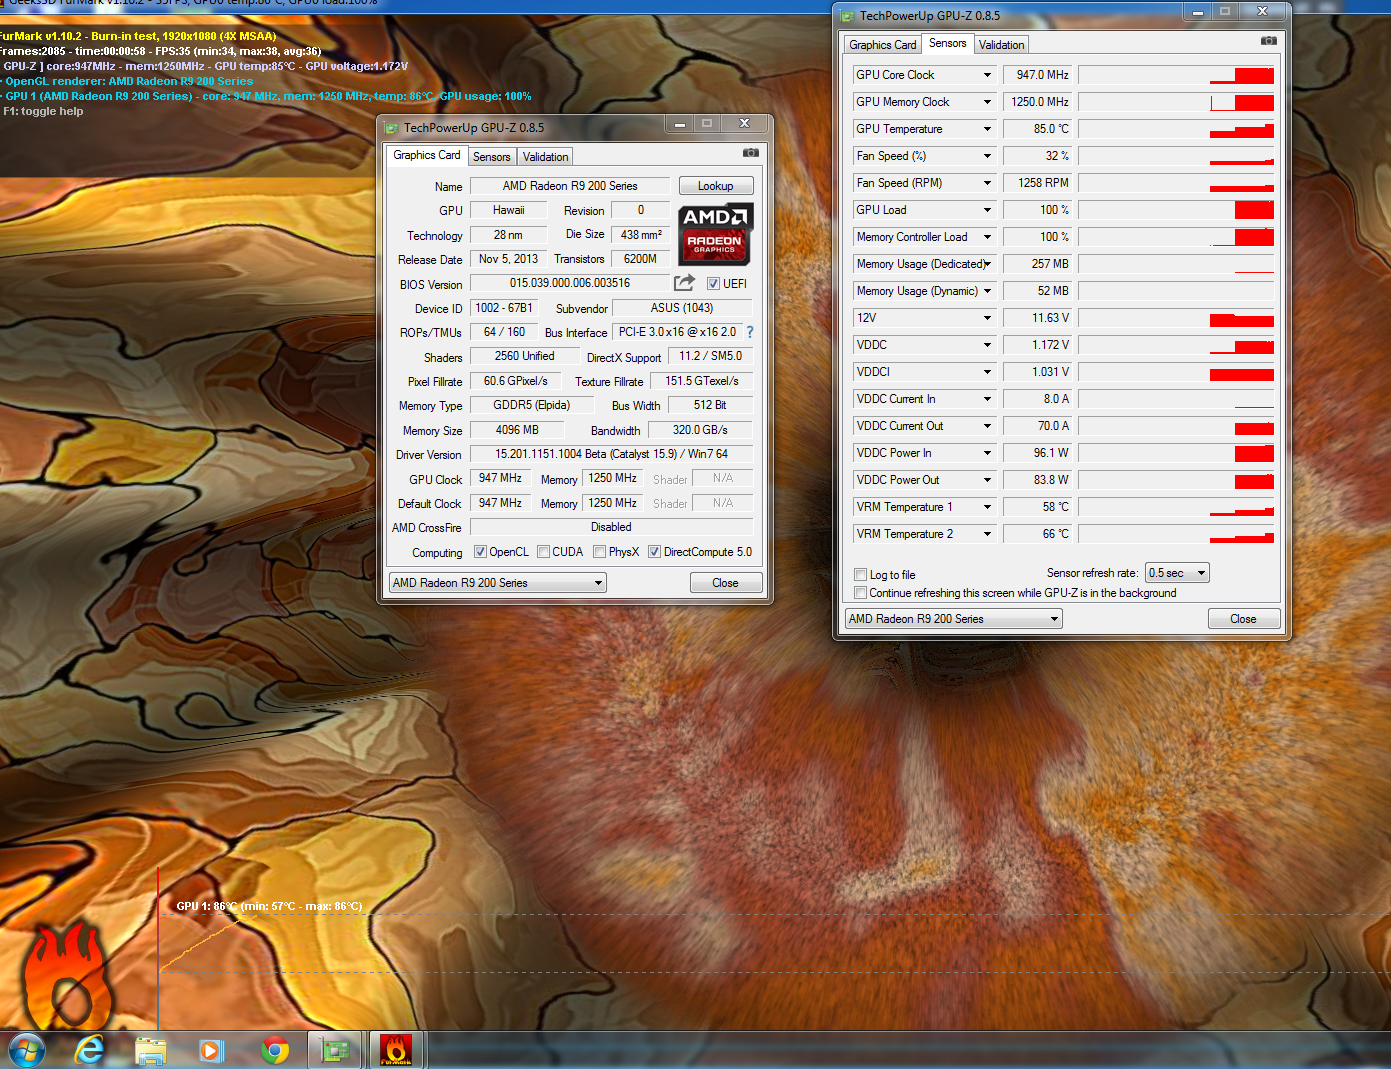Enable the Log to file checkbox
Image resolution: width=1391 pixels, height=1069 pixels.
coord(860,575)
